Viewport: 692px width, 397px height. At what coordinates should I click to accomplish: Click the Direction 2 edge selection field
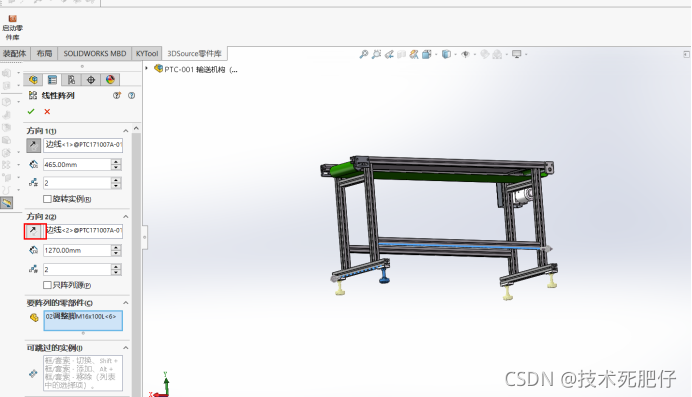coord(83,231)
